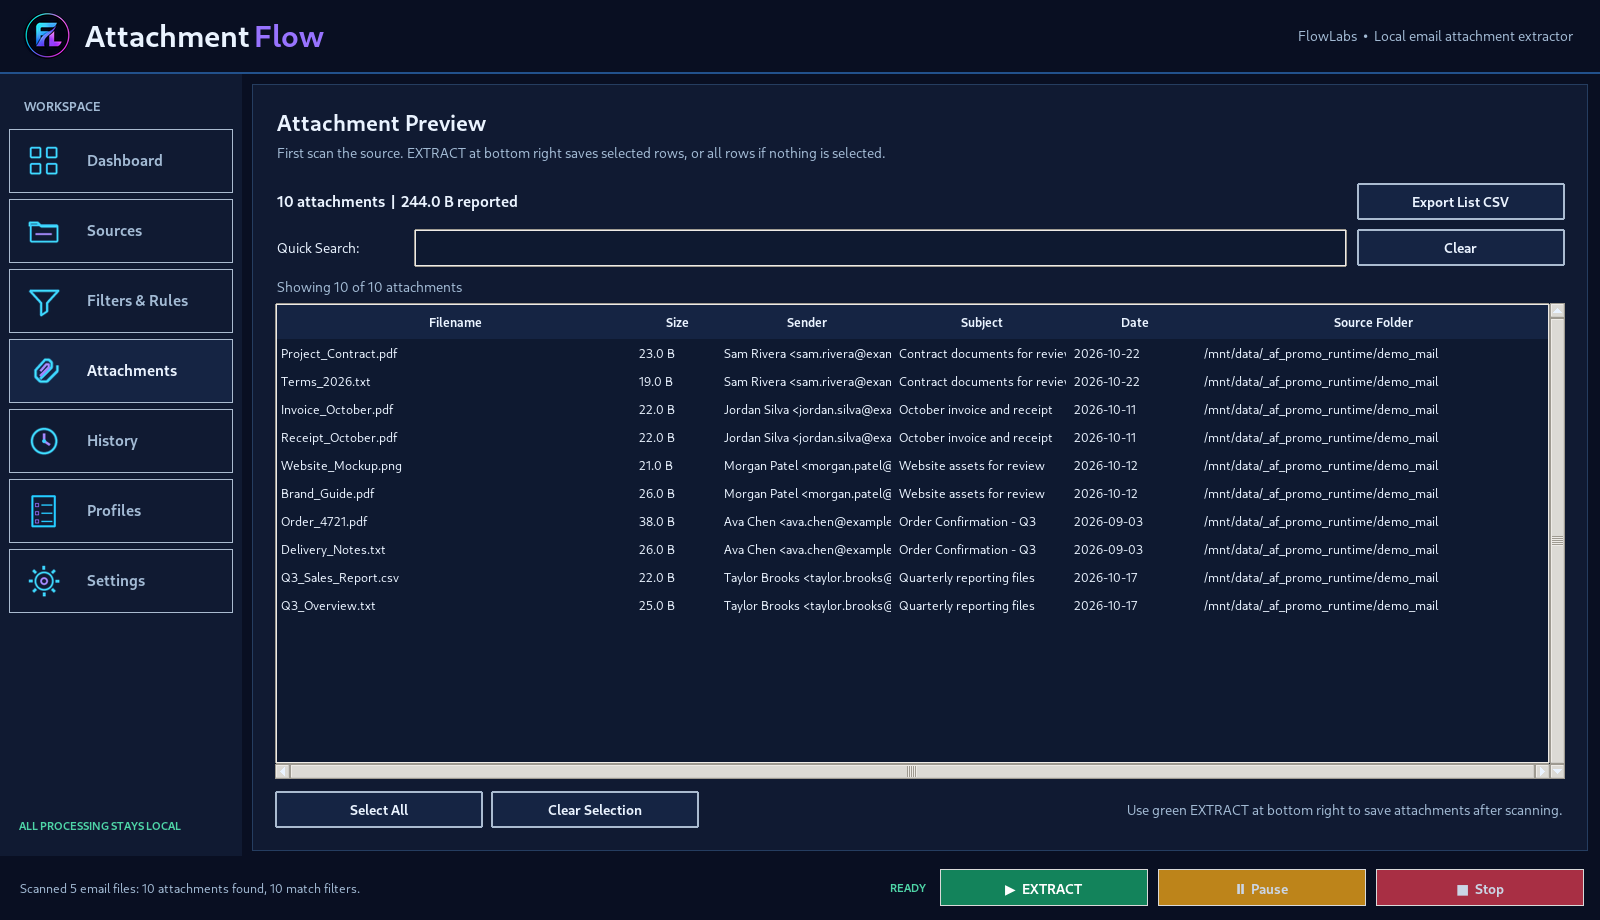Open the Settings page
This screenshot has width=1600, height=920.
[x=121, y=581]
